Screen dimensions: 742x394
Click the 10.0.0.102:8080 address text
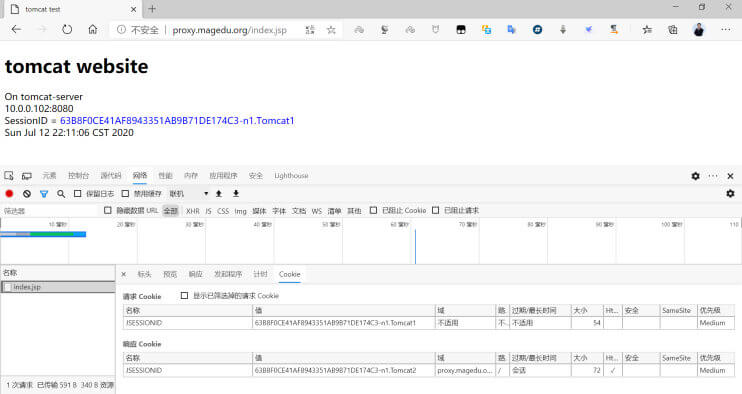tap(39, 108)
